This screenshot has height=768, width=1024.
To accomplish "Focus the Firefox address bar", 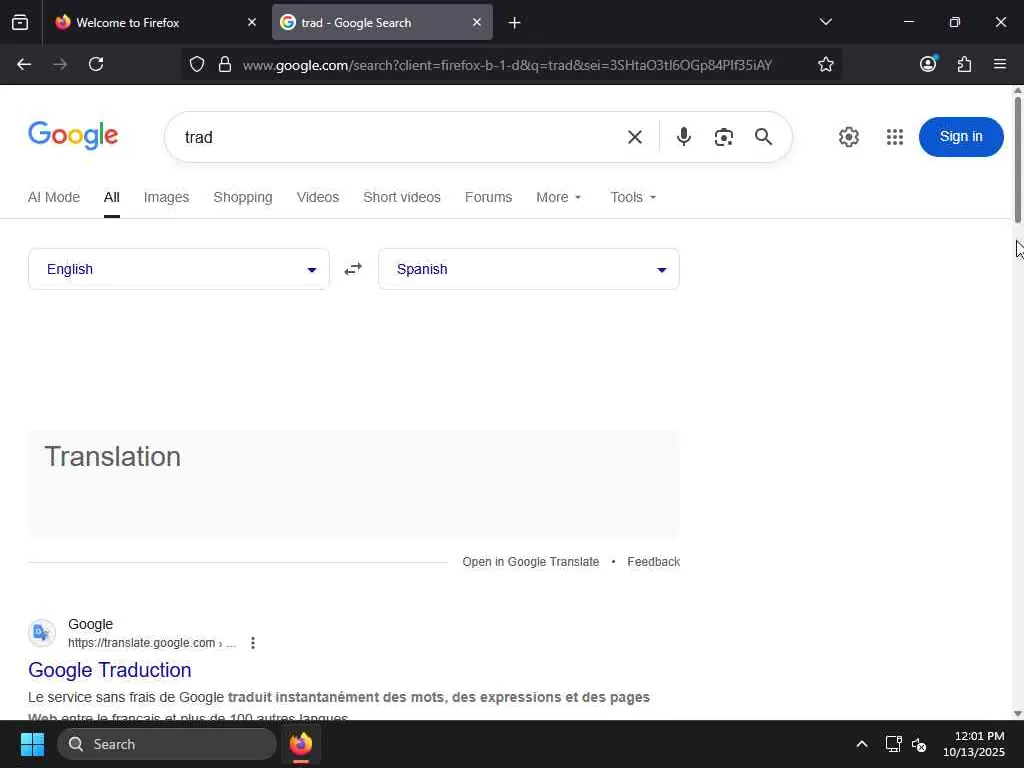I will 507,65.
